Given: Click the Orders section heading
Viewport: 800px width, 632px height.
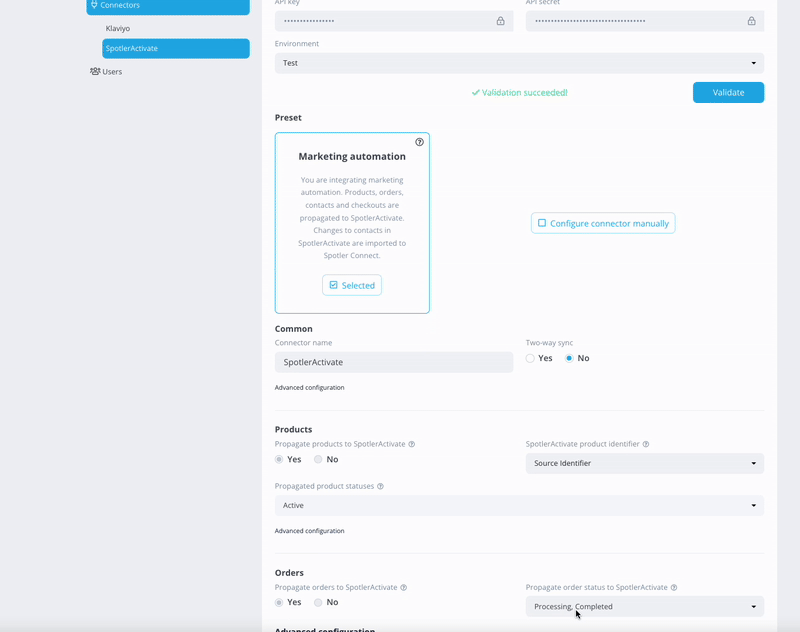Looking at the screenshot, I should coord(289,573).
